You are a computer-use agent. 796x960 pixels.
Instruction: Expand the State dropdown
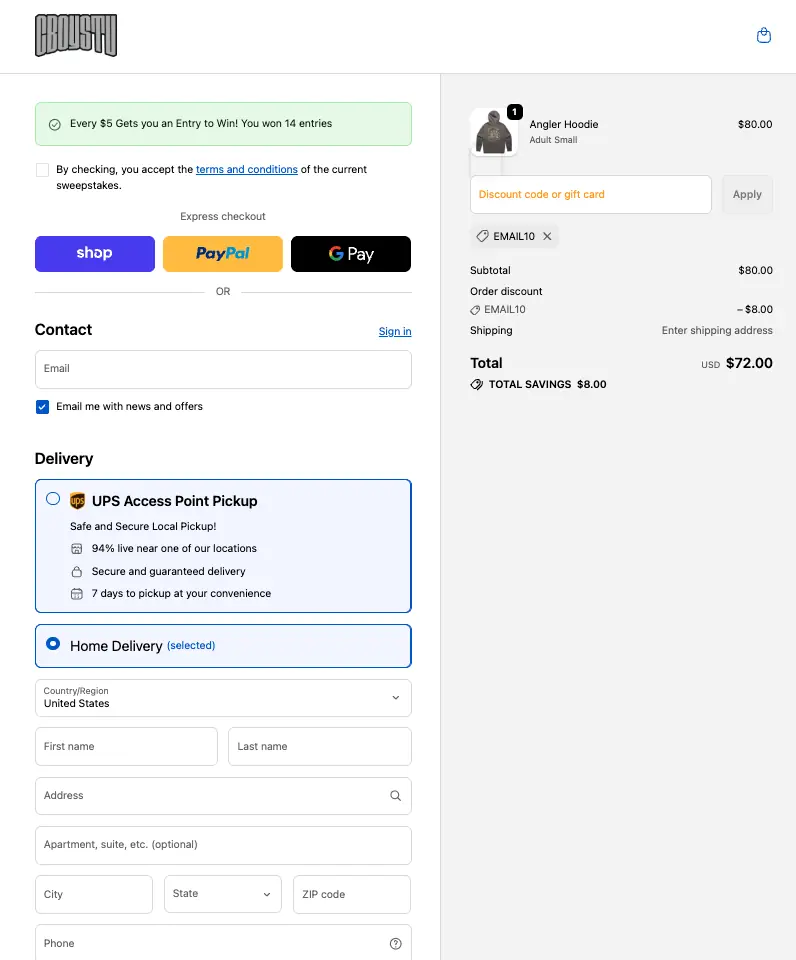(x=223, y=894)
